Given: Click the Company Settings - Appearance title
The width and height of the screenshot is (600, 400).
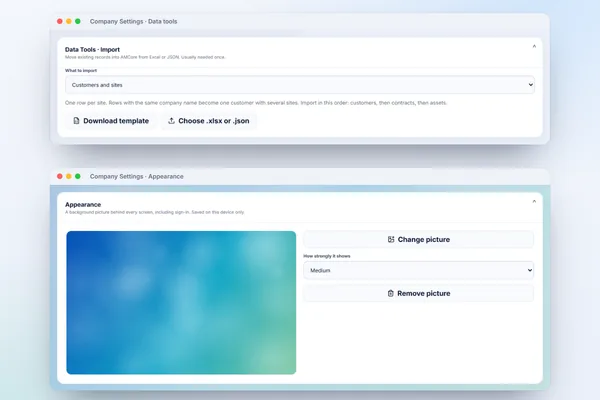Looking at the screenshot, I should [137, 176].
